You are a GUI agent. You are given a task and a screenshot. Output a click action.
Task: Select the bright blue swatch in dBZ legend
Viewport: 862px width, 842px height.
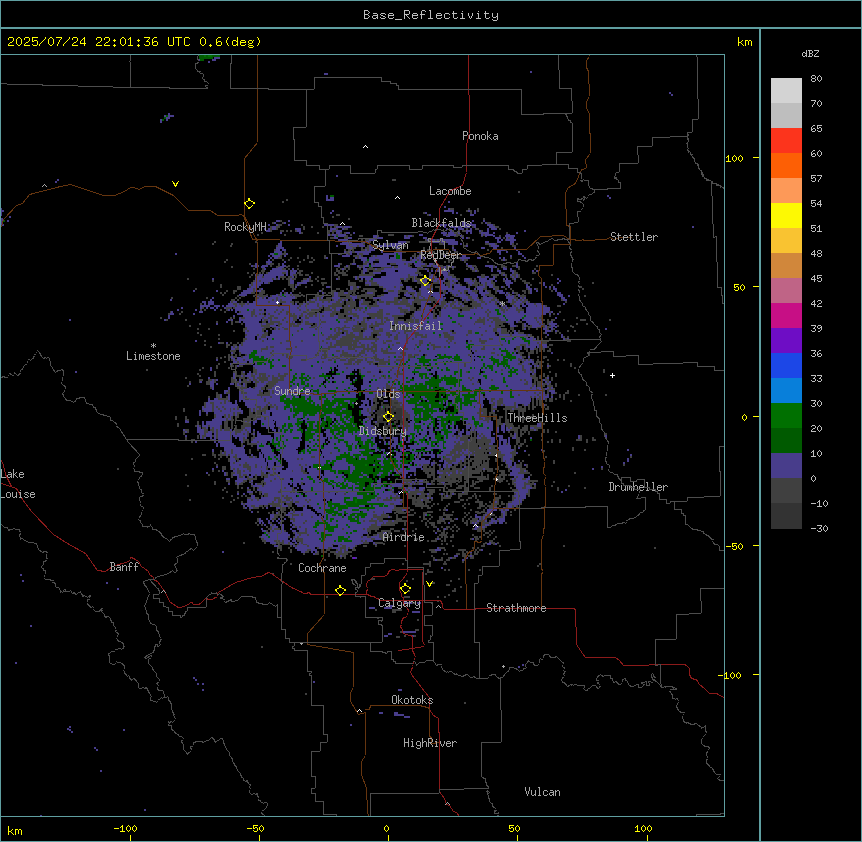point(786,365)
